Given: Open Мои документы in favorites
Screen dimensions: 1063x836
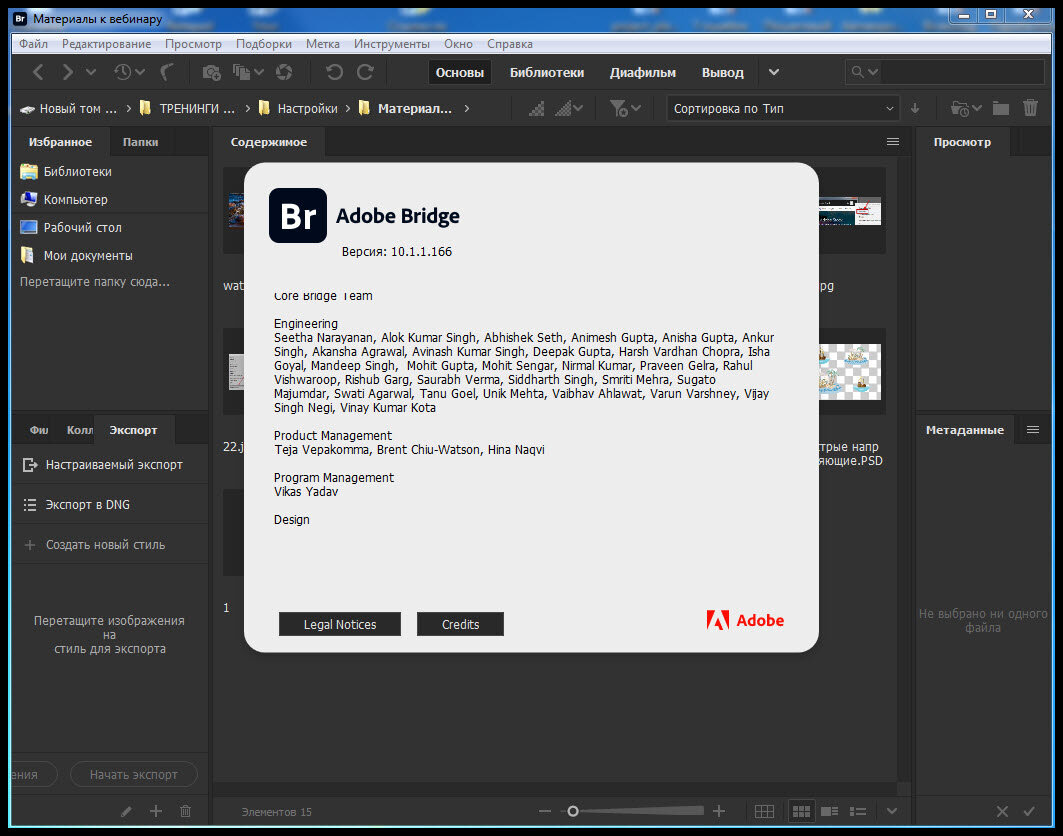Looking at the screenshot, I should [76, 256].
